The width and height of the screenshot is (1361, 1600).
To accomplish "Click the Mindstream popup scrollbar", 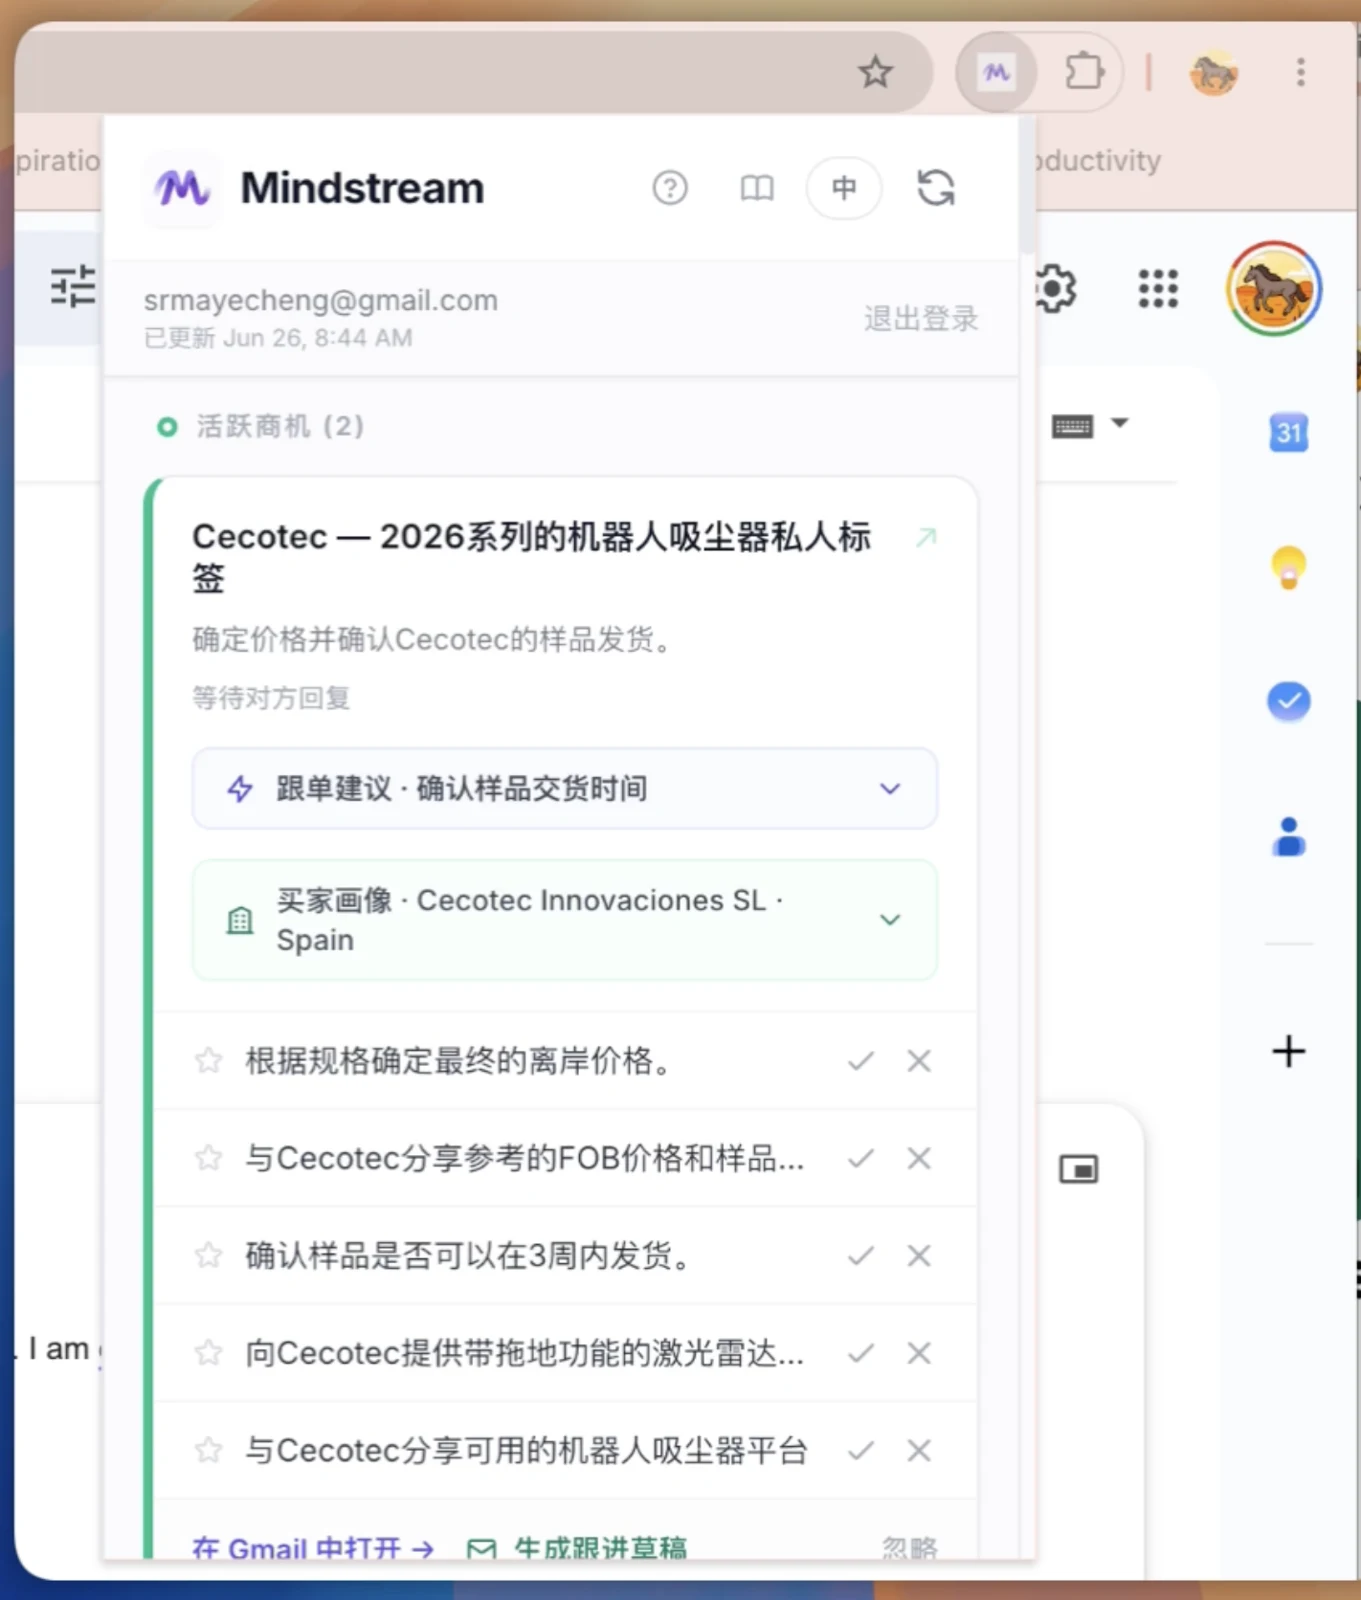I will 1026,183.
